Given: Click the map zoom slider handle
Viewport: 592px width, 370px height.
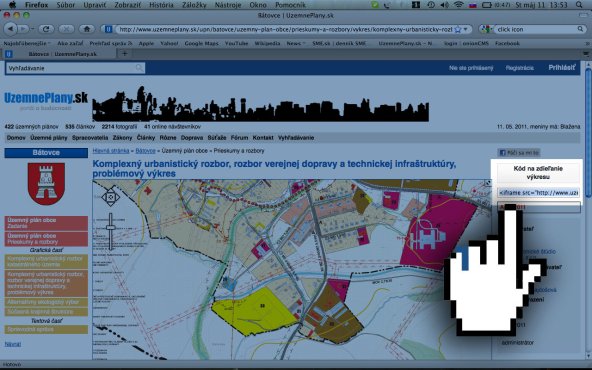Looking at the screenshot, I should (x=110, y=227).
